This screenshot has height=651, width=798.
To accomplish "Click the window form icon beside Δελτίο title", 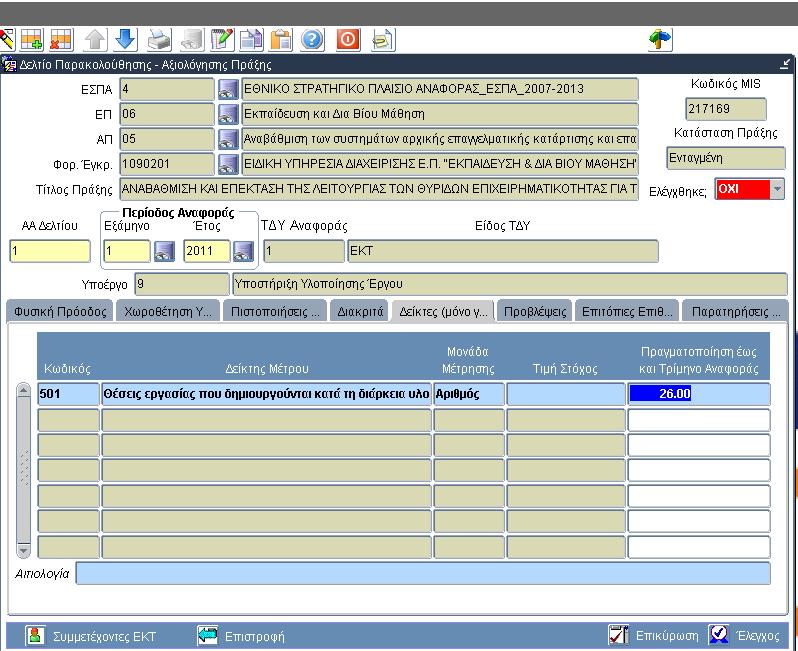I will point(9,65).
